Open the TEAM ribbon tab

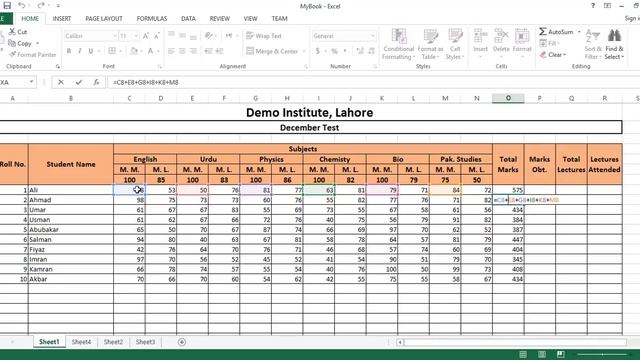tap(279, 18)
